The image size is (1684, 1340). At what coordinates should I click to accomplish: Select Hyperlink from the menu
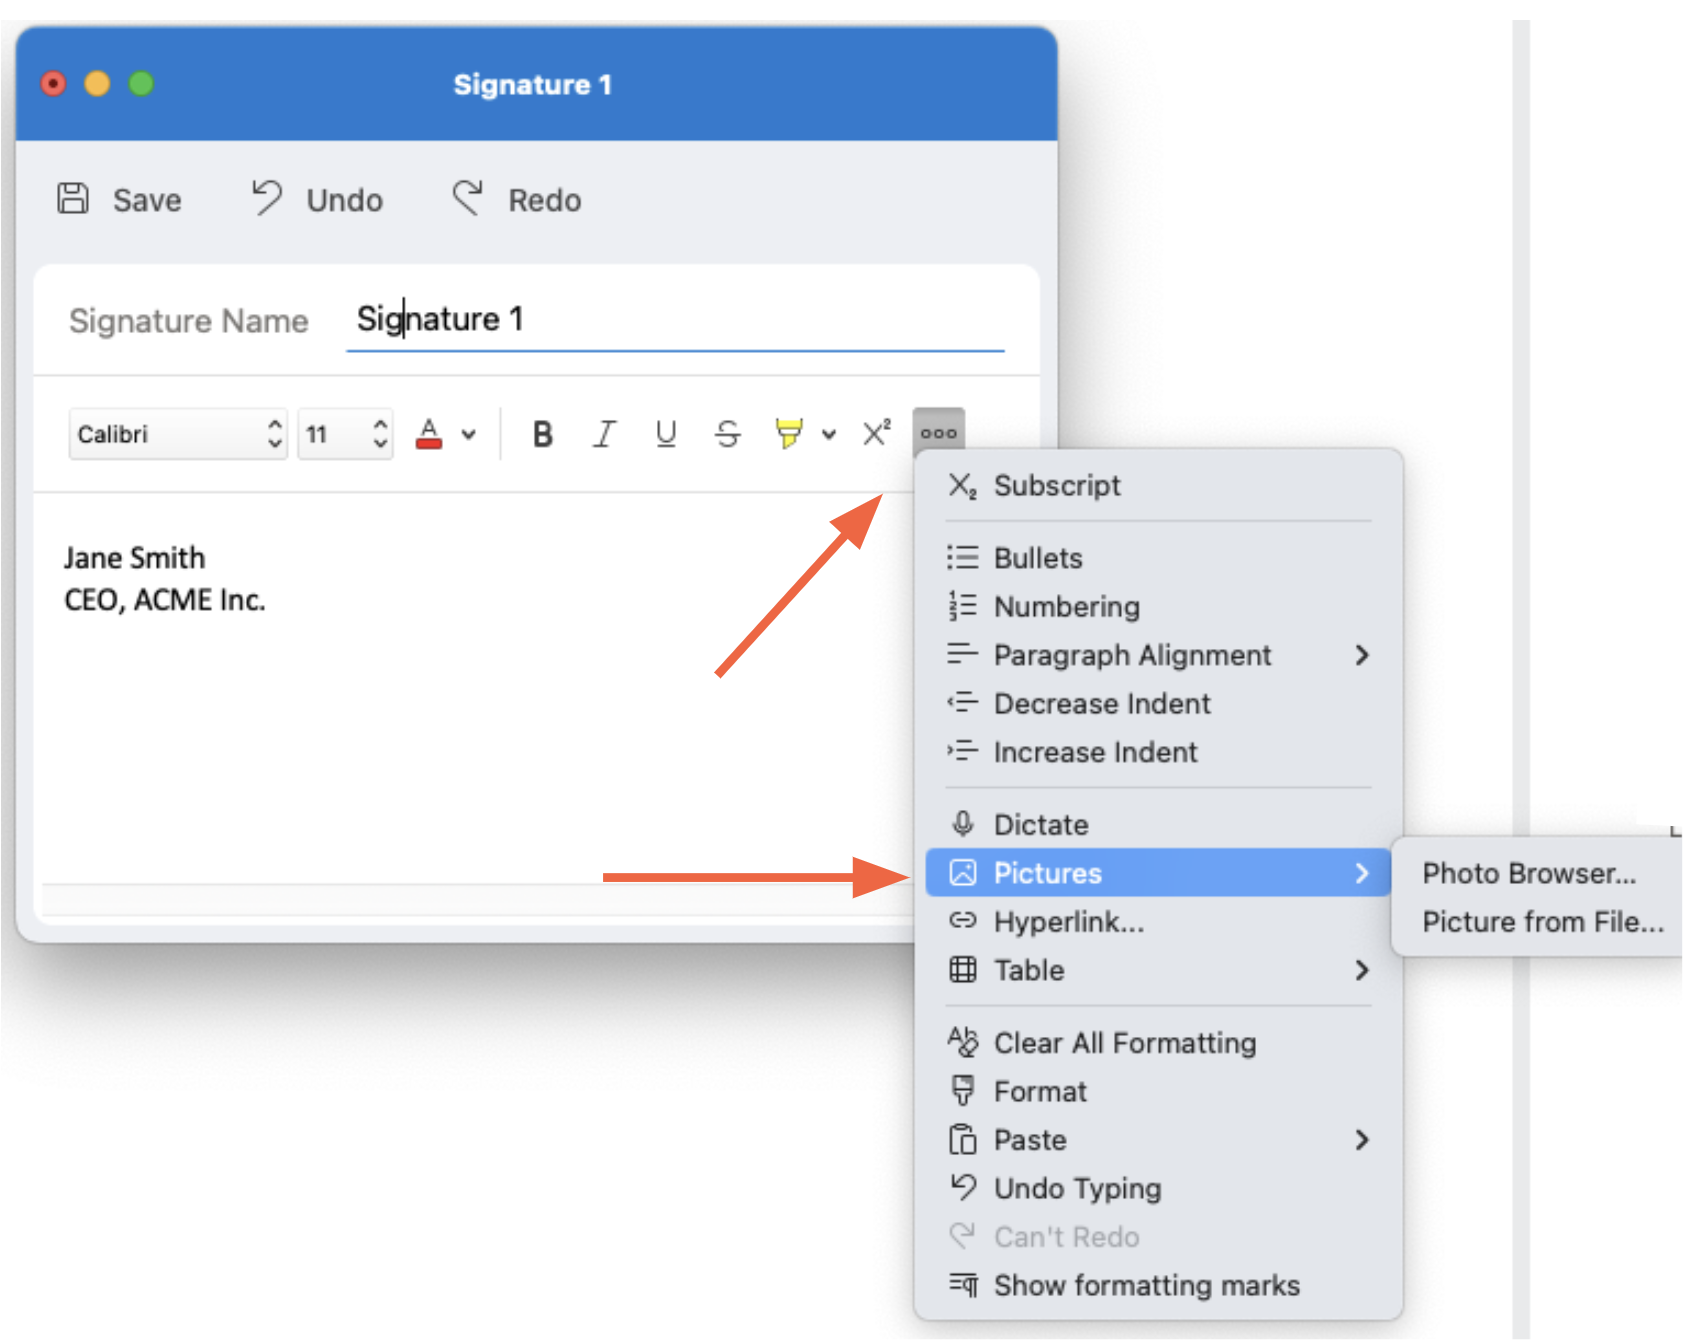click(1070, 922)
